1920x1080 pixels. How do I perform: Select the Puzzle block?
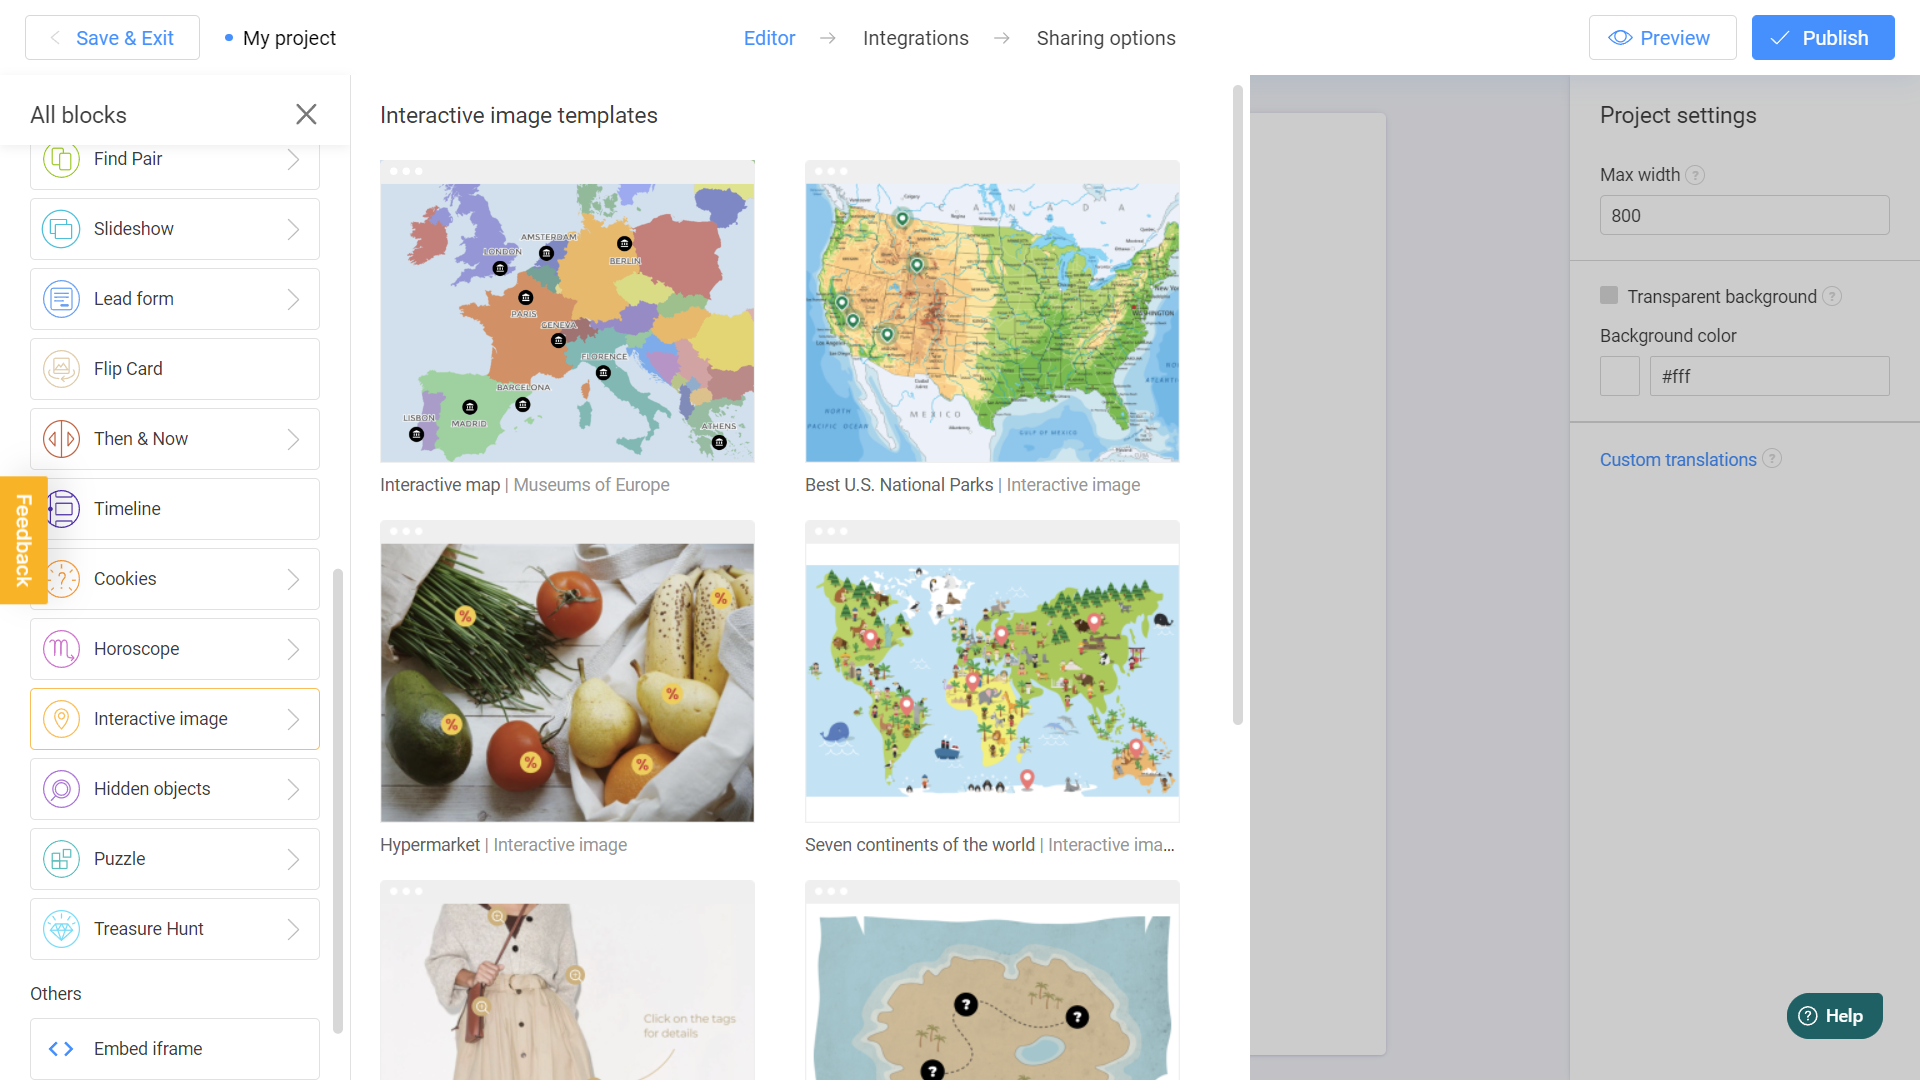pos(173,858)
